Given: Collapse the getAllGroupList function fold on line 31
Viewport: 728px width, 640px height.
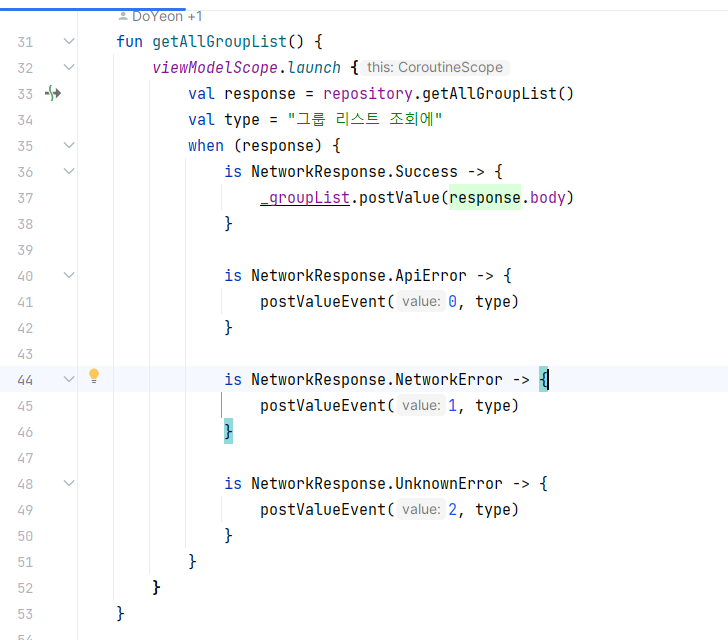Looking at the screenshot, I should [69, 41].
